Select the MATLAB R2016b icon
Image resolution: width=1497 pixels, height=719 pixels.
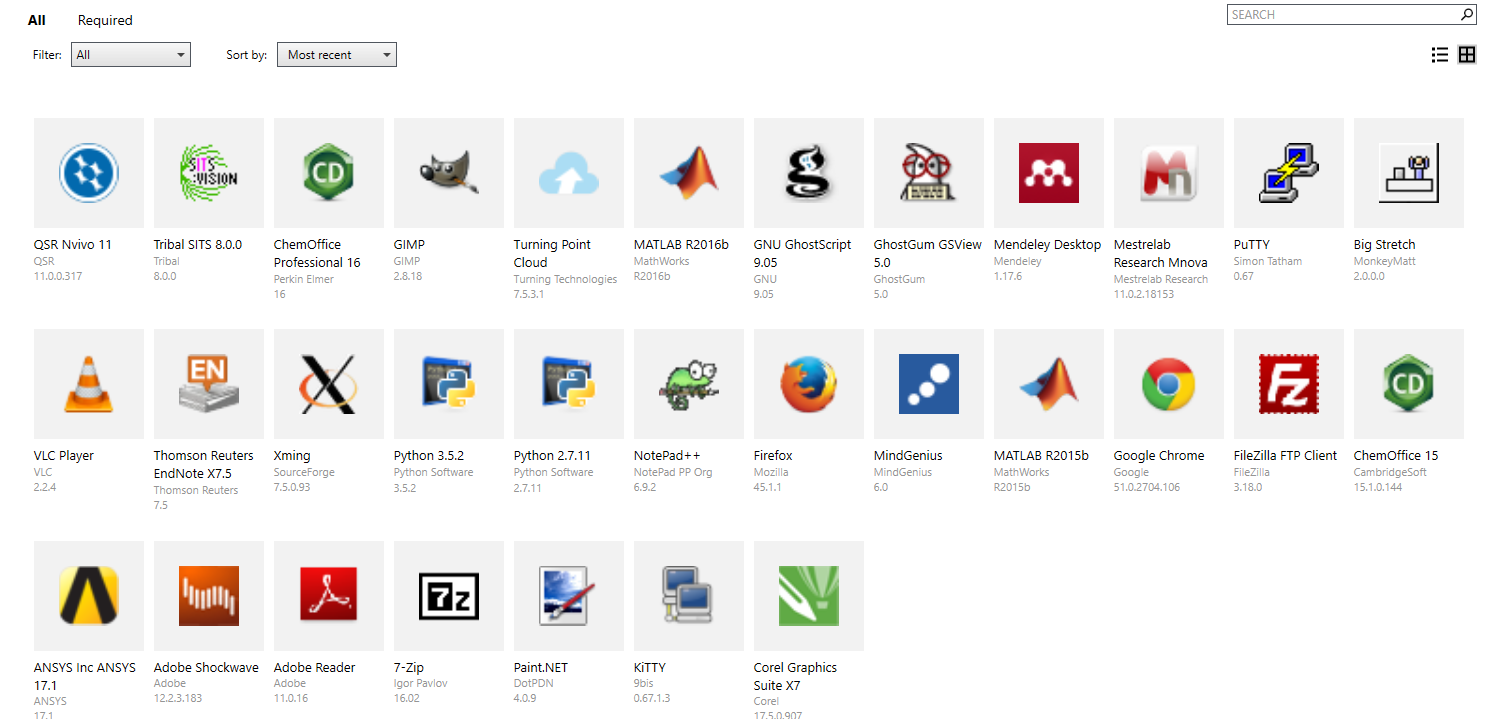(689, 173)
